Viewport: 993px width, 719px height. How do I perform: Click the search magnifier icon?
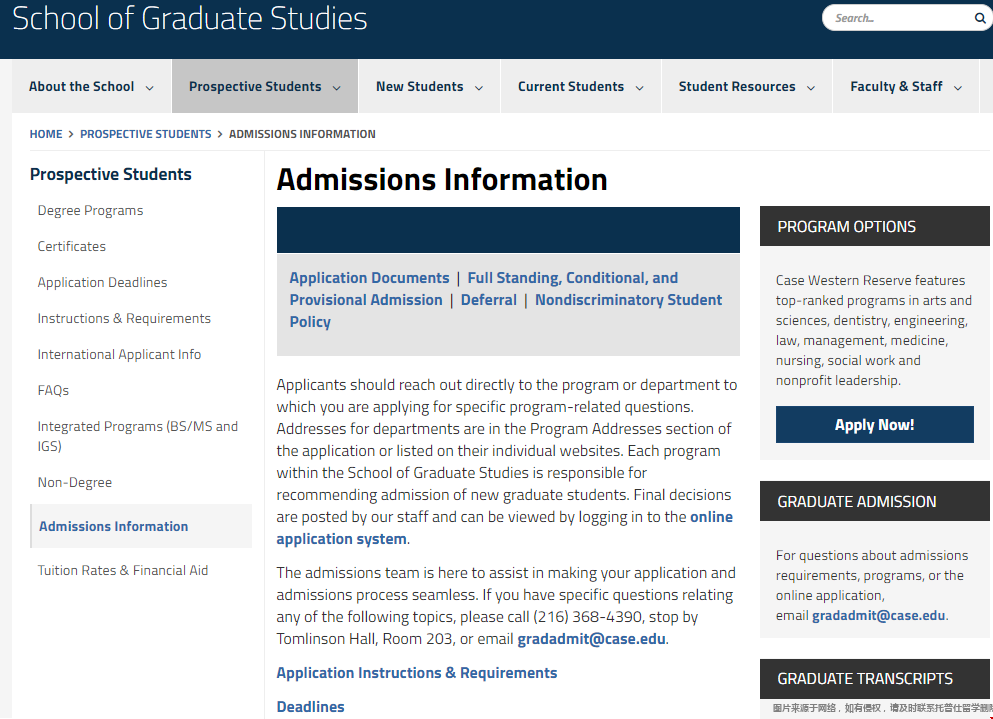click(x=980, y=18)
